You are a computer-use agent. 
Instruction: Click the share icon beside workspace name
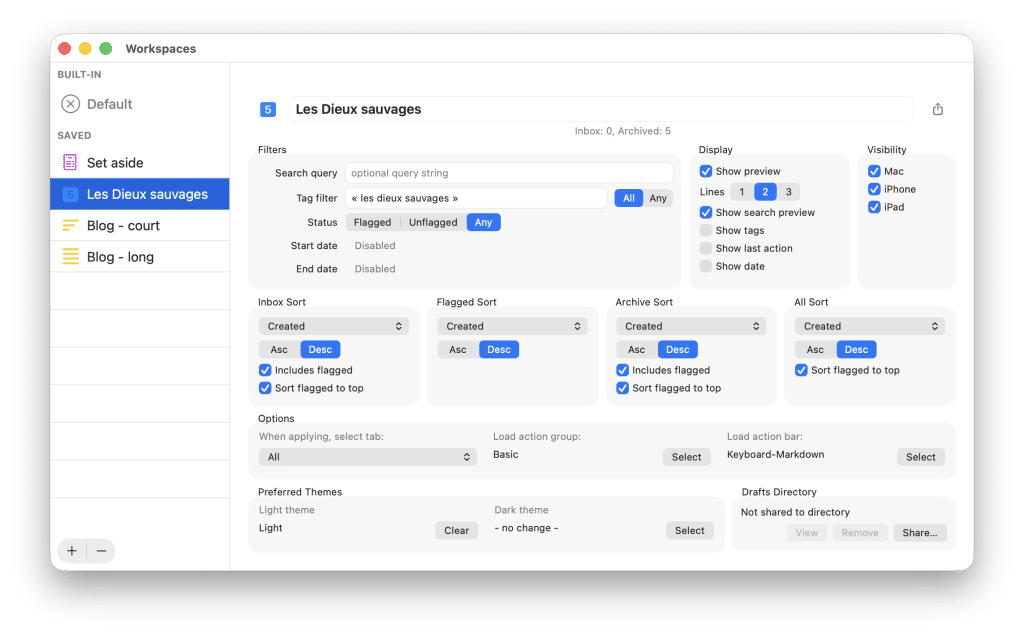coord(937,109)
